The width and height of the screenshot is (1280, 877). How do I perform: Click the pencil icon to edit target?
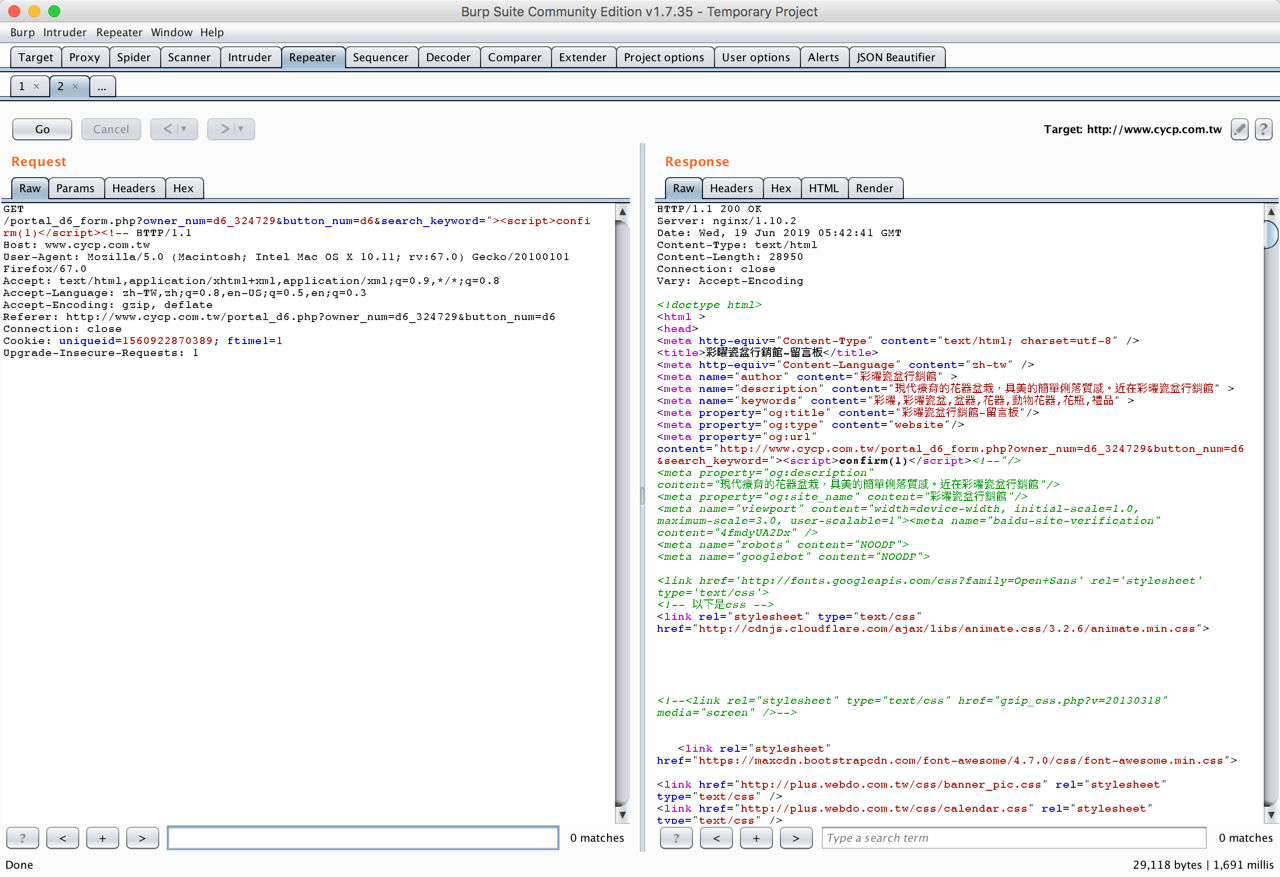pyautogui.click(x=1239, y=129)
